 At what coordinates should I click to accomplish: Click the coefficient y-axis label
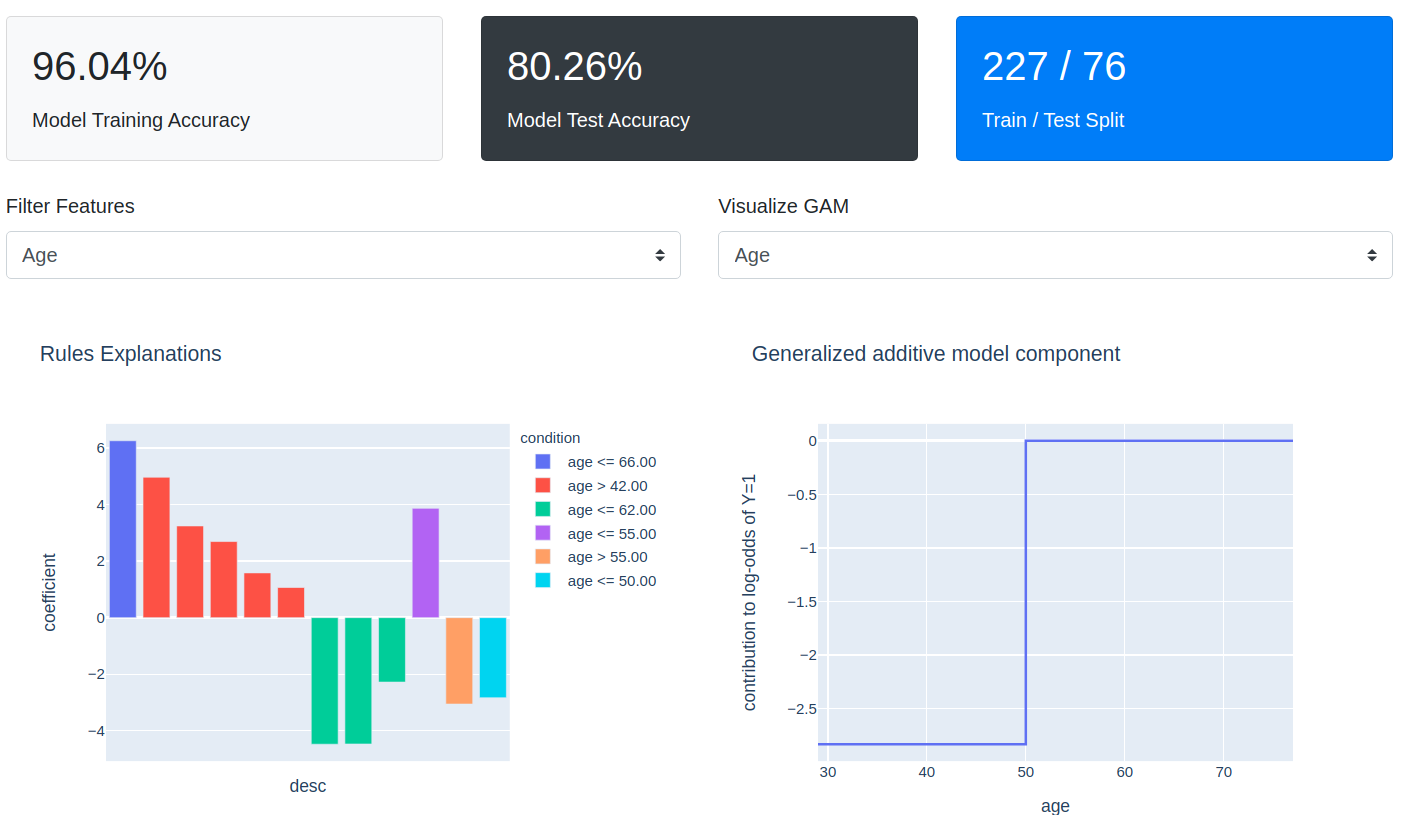coord(50,592)
